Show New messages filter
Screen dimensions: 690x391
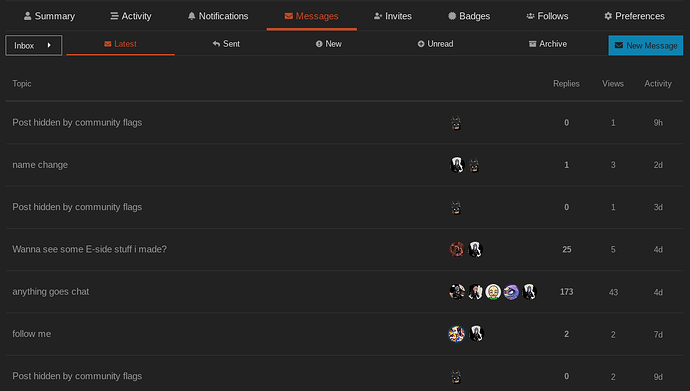328,44
